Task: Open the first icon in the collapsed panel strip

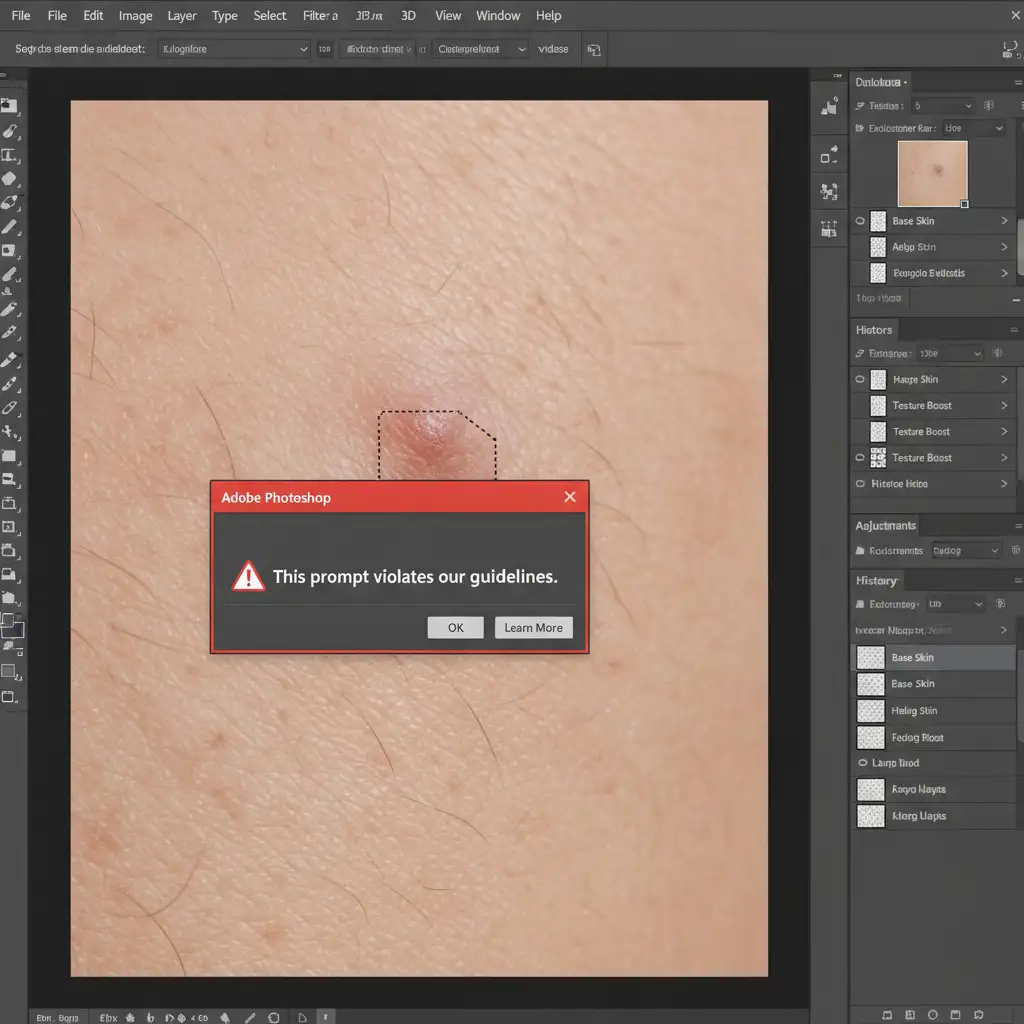Action: point(829,105)
